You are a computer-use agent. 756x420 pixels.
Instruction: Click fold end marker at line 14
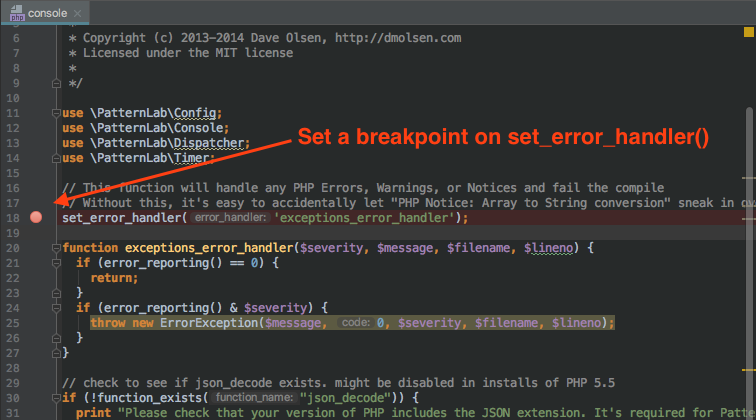coord(54,158)
